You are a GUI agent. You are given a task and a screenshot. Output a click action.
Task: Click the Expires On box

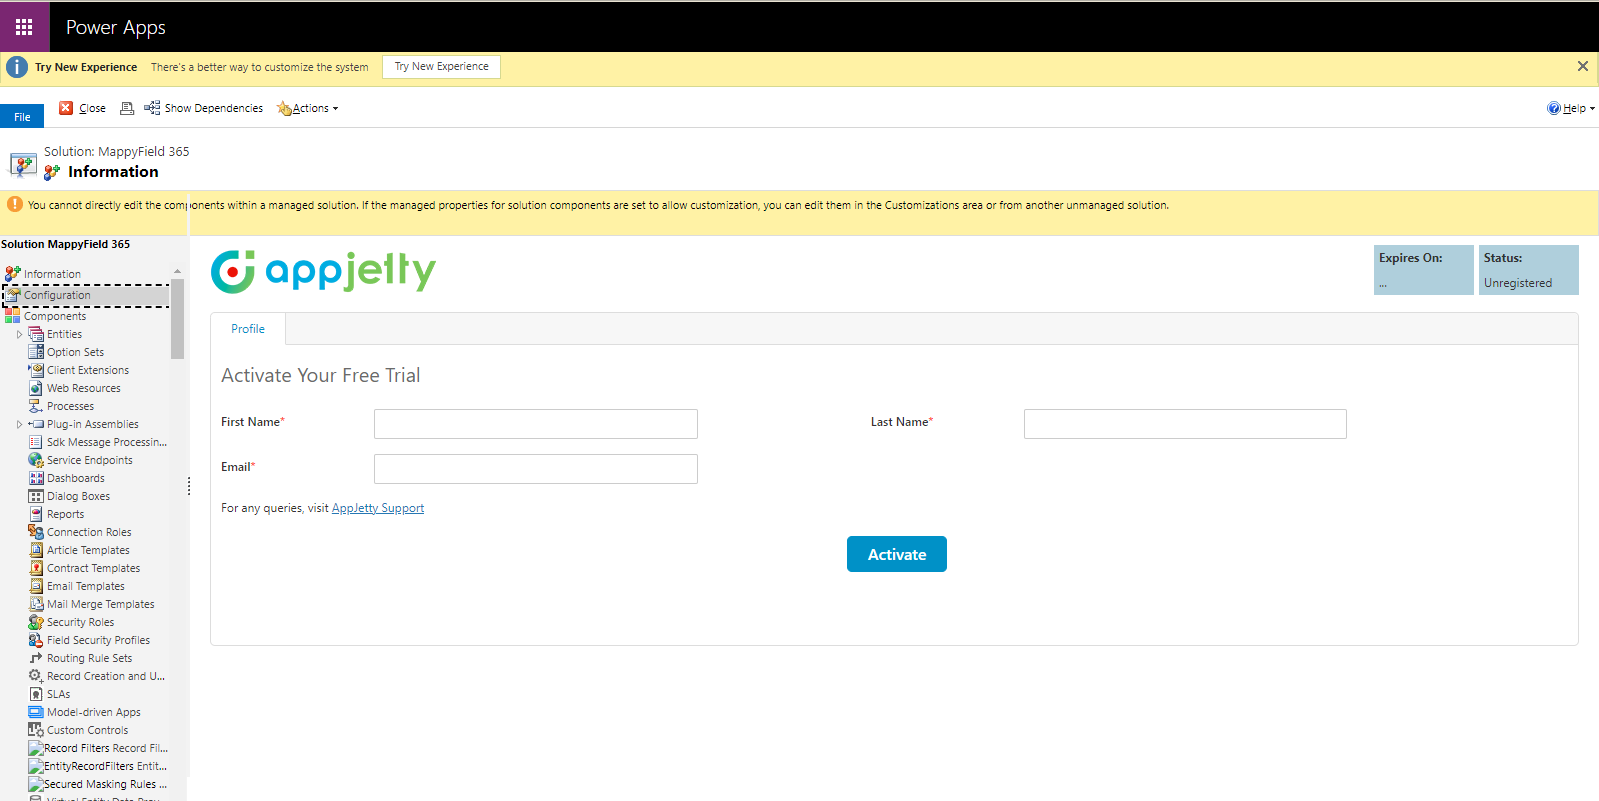(1424, 270)
